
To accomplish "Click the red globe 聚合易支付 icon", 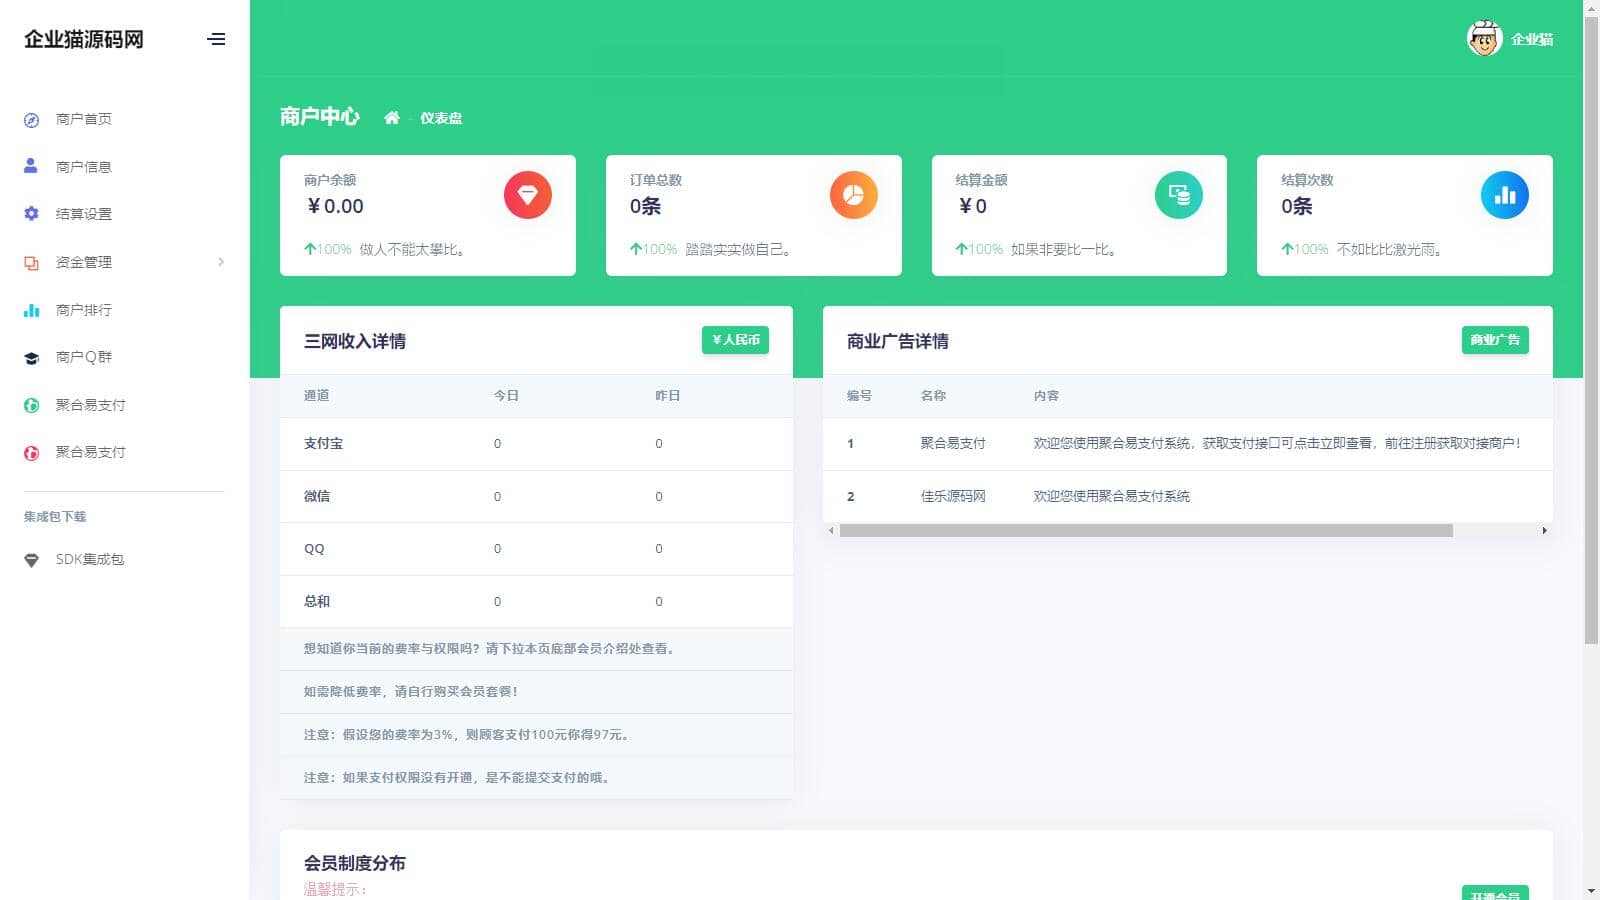I will (31, 453).
